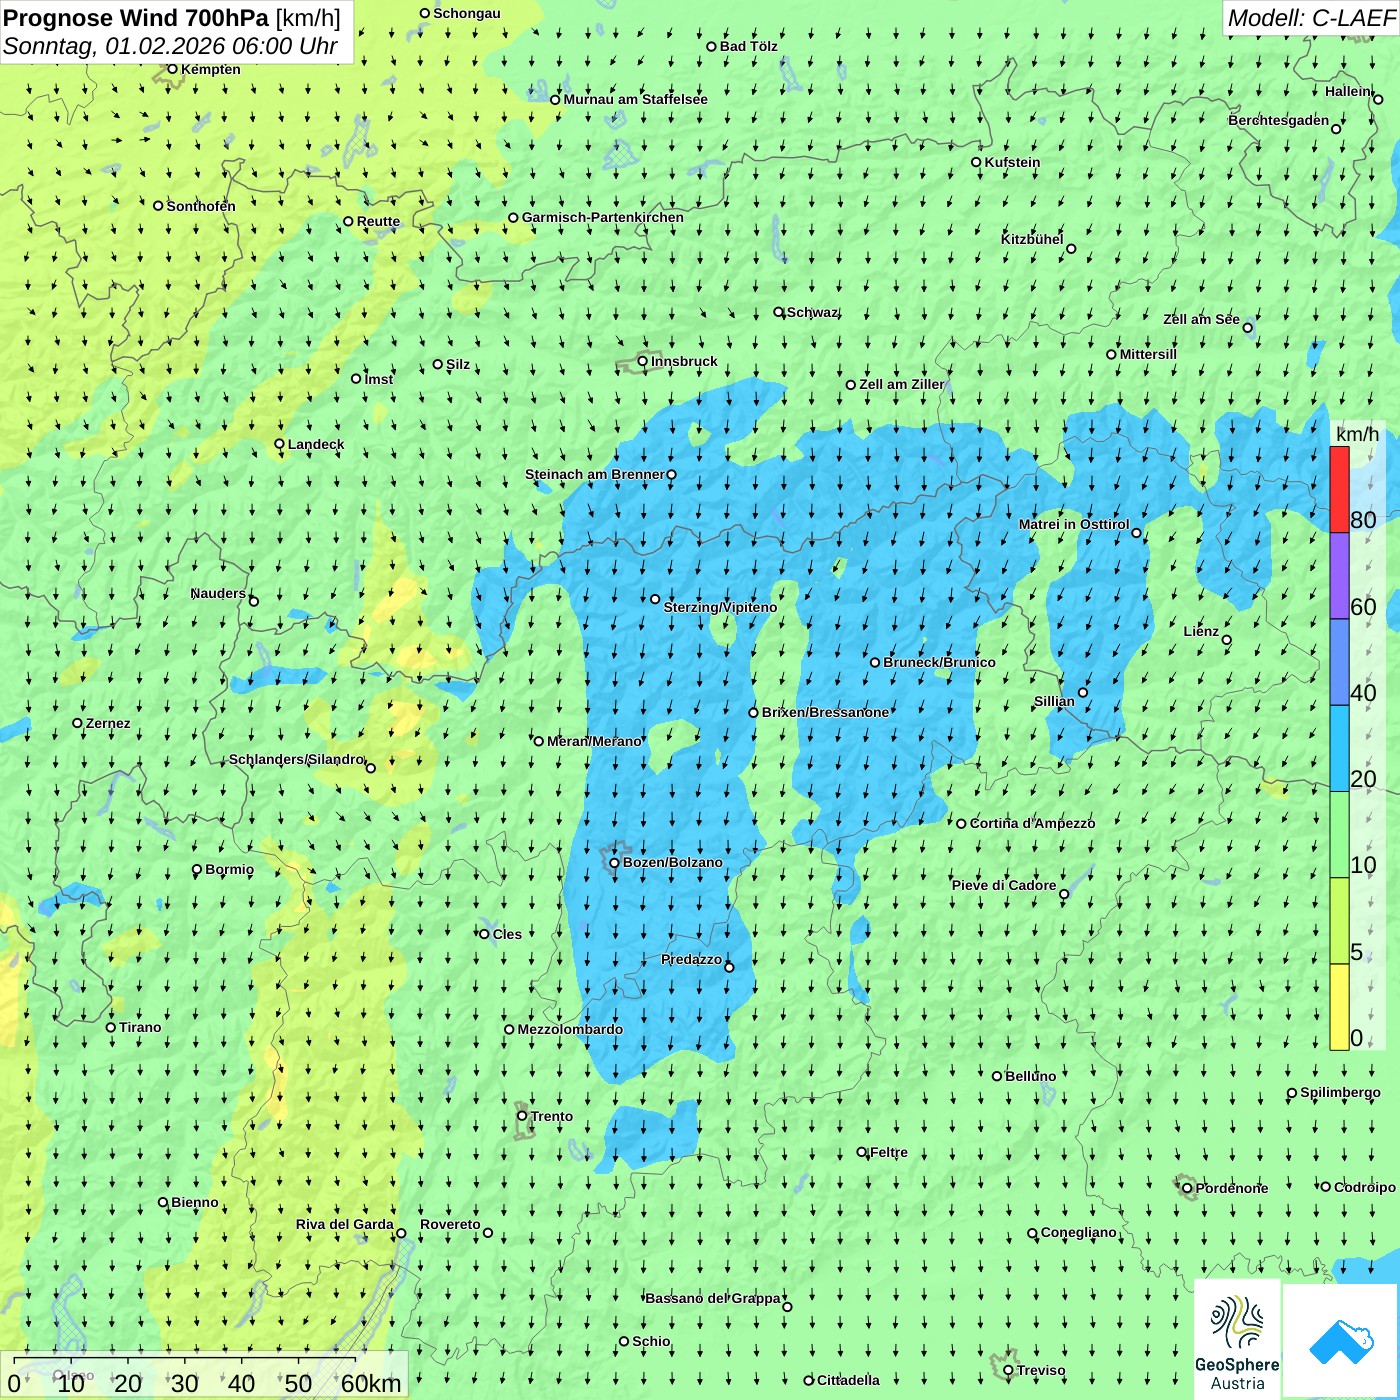Click the Bormio city marker
1400x1400 pixels.
(197, 870)
